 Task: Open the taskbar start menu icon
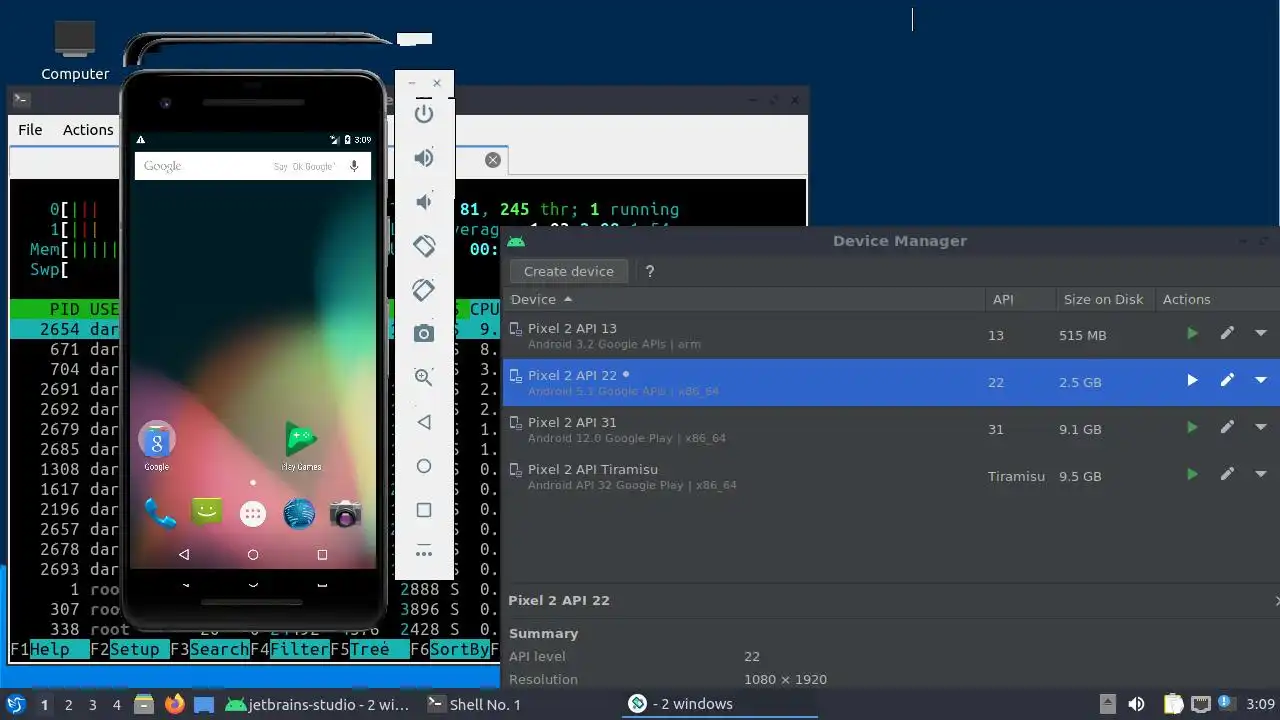coord(16,705)
